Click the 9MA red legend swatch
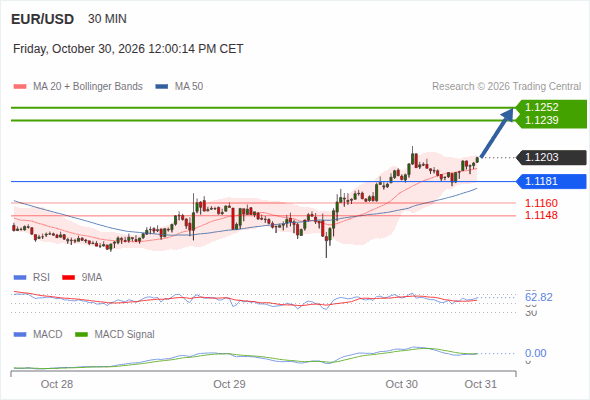 click(68, 278)
